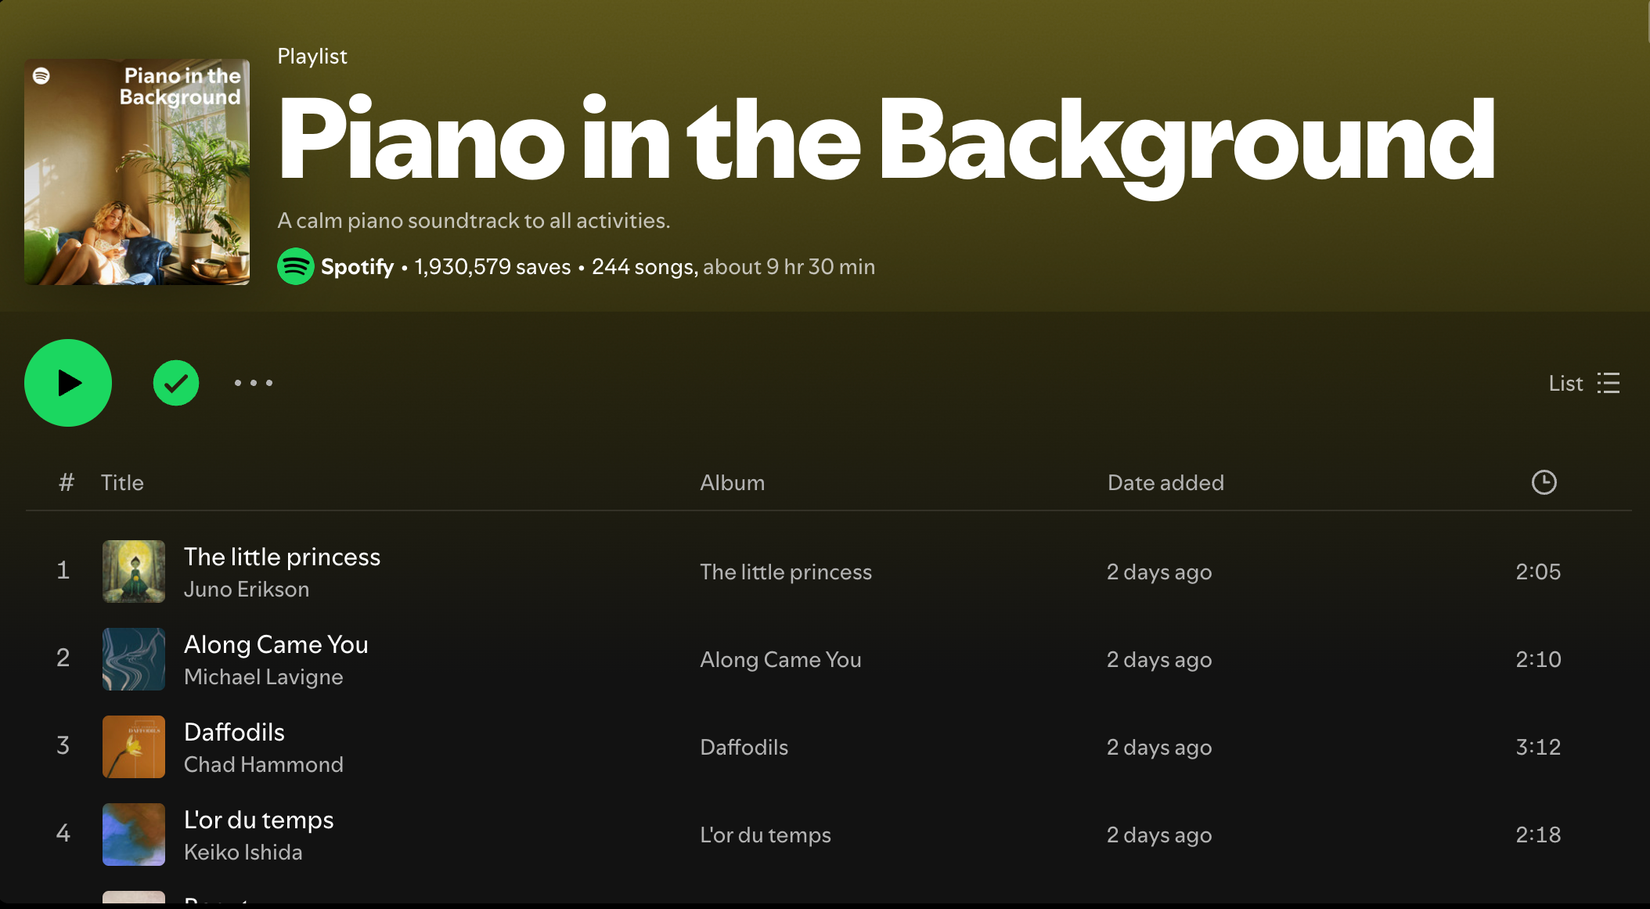Click the playlist cover image

pyautogui.click(x=136, y=171)
